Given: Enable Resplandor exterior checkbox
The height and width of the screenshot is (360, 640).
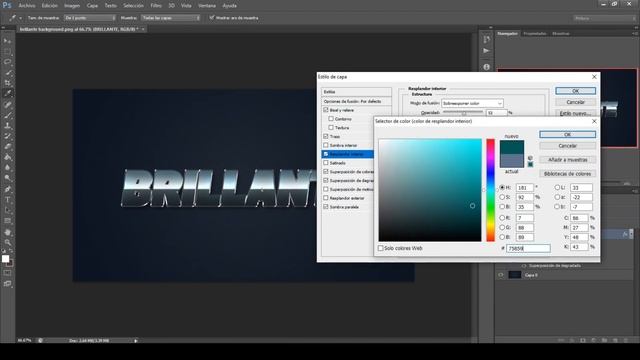Looking at the screenshot, I should [326, 198].
